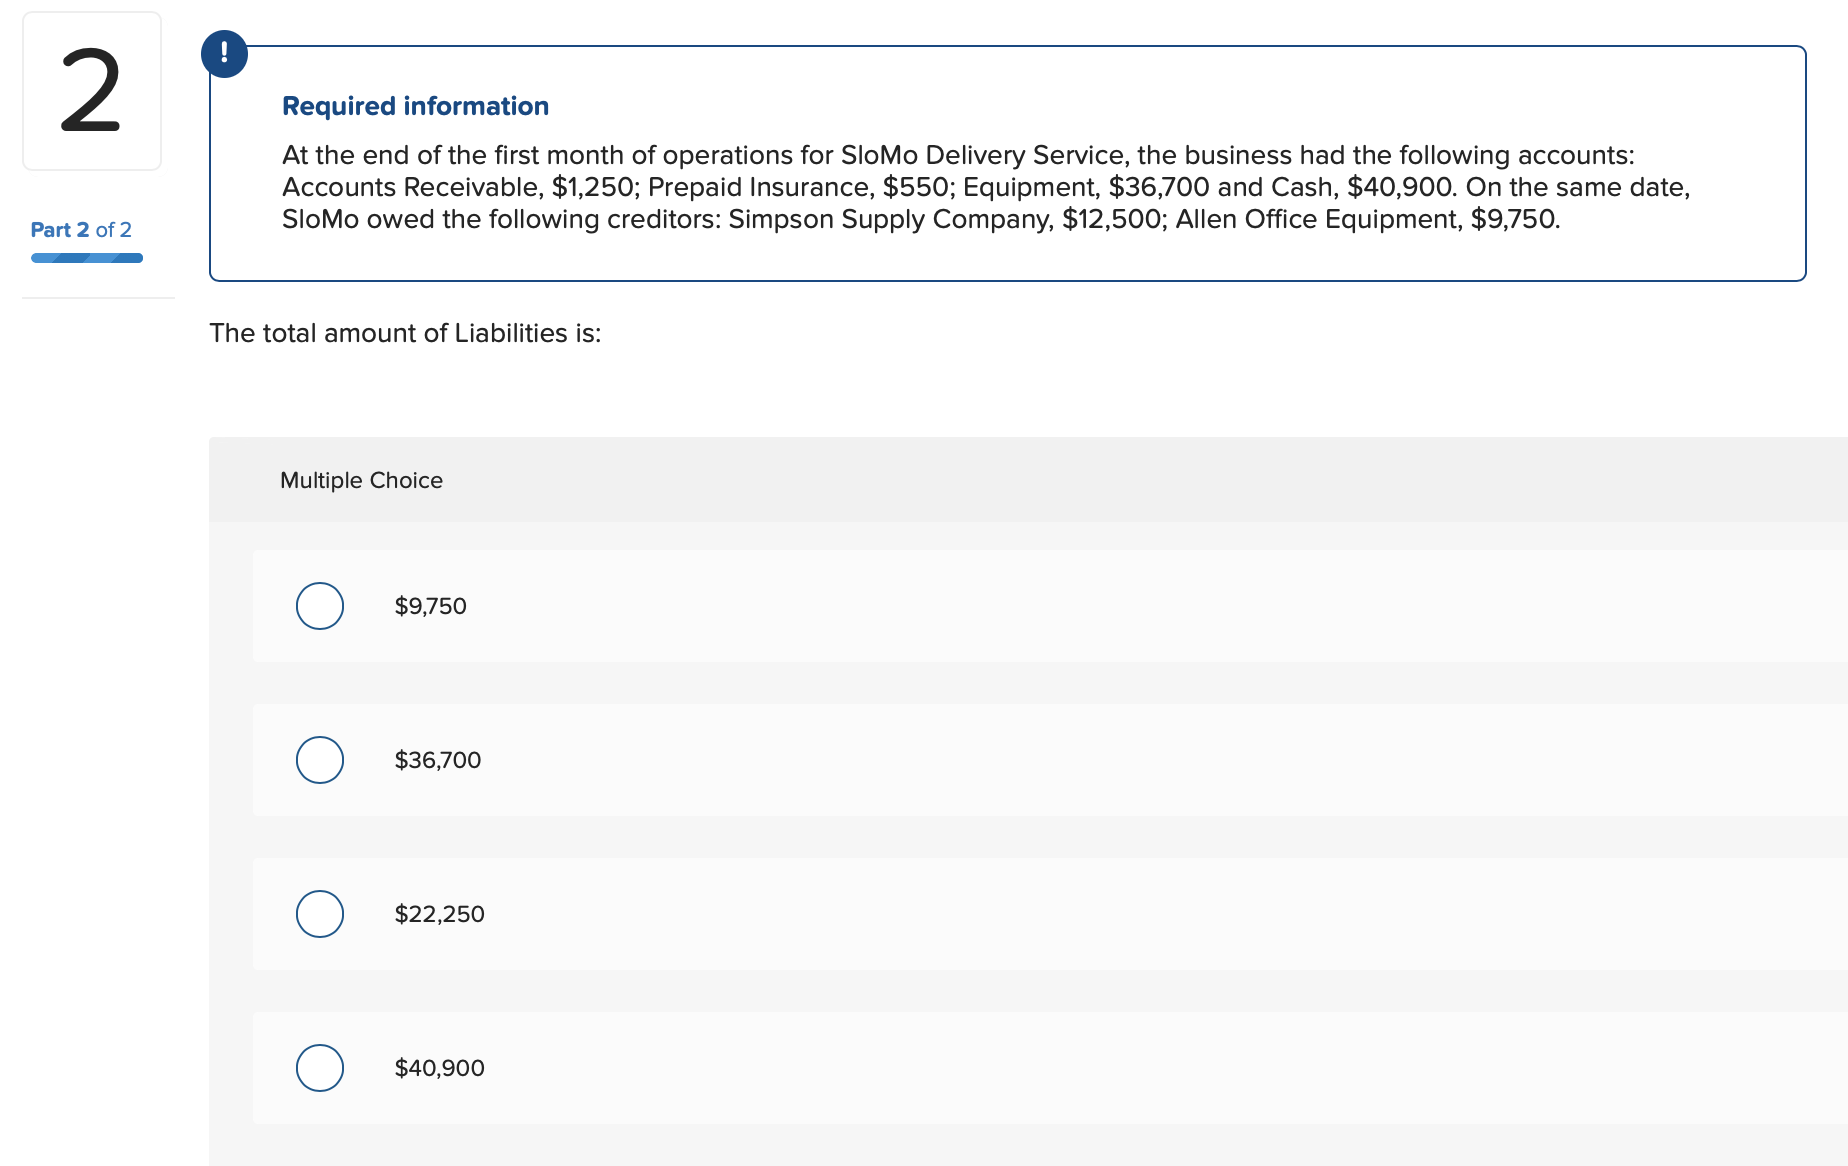Click the $9,750 answer row background
Image resolution: width=1848 pixels, height=1166 pixels.
point(1050,606)
